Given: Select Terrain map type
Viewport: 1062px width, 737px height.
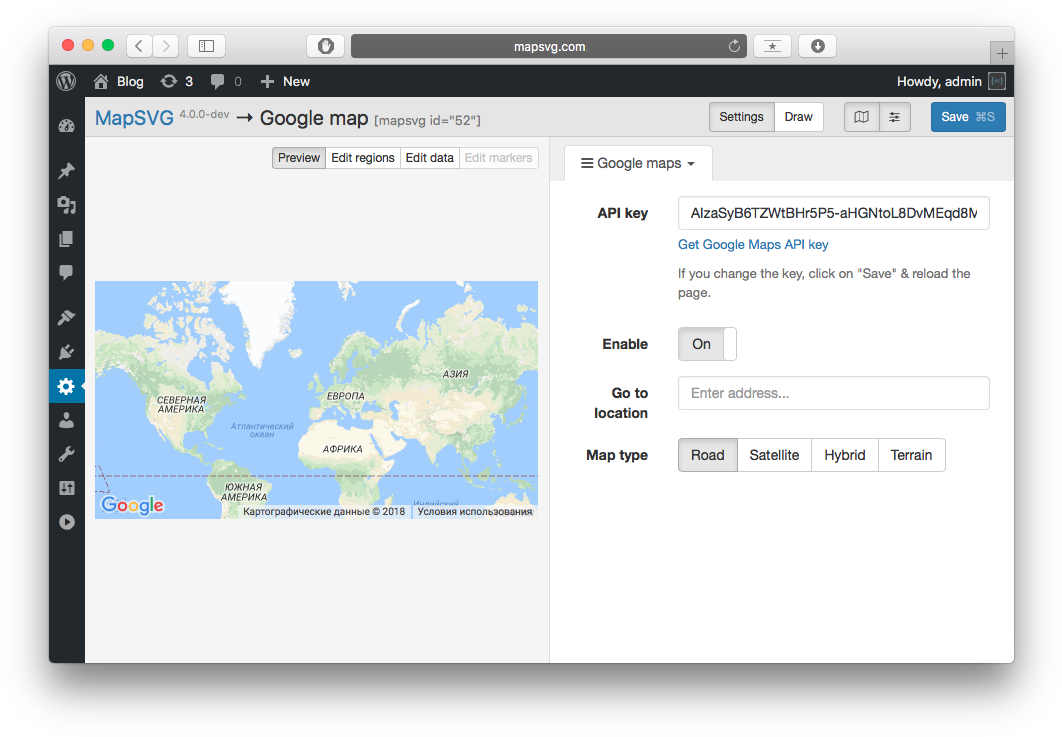Looking at the screenshot, I should 911,455.
